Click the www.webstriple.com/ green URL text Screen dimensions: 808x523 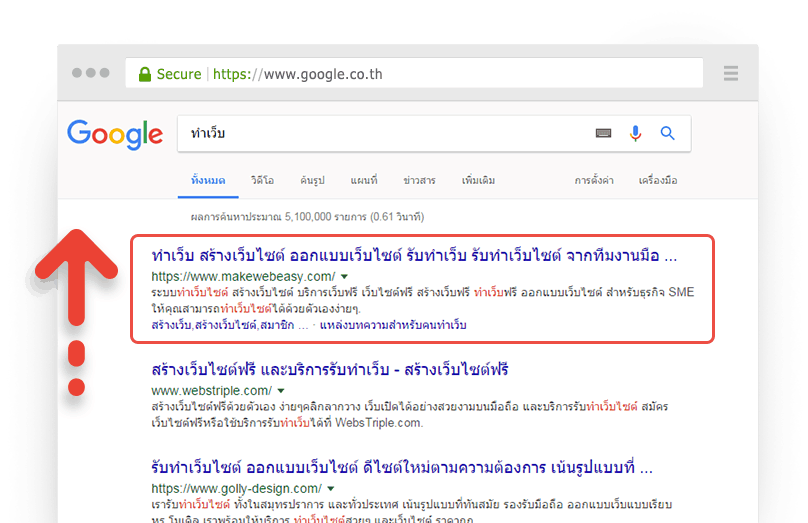click(212, 391)
